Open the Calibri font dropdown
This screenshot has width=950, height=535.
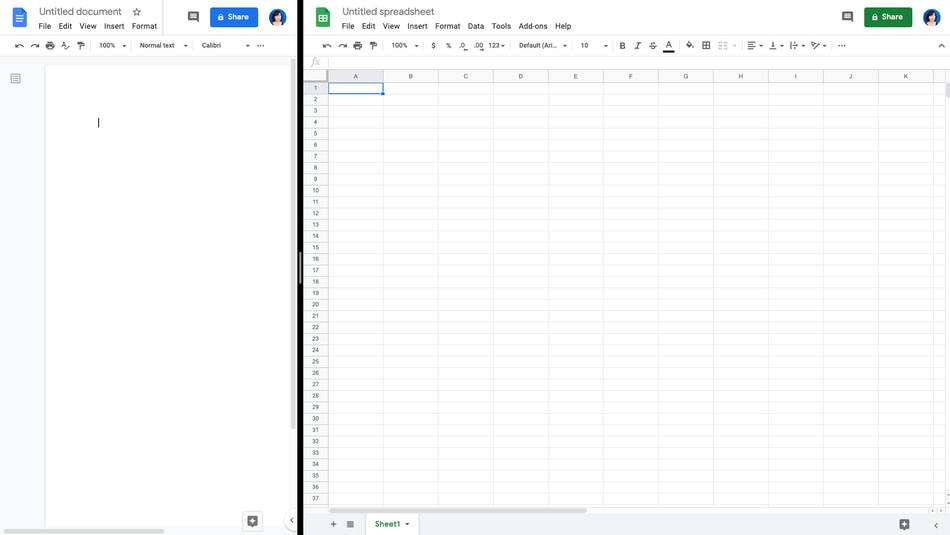(225, 45)
